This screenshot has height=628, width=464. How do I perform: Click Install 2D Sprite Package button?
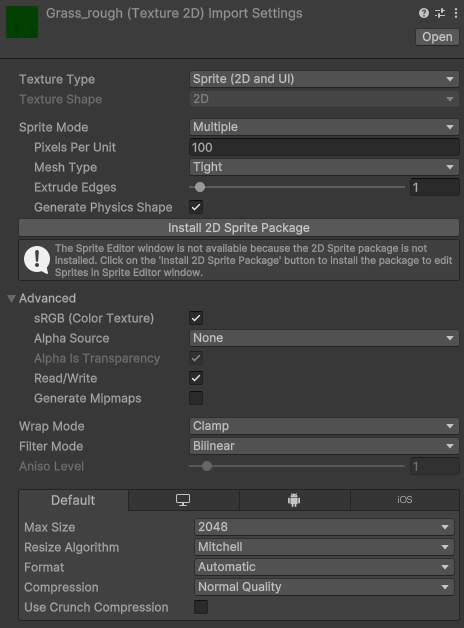click(239, 227)
